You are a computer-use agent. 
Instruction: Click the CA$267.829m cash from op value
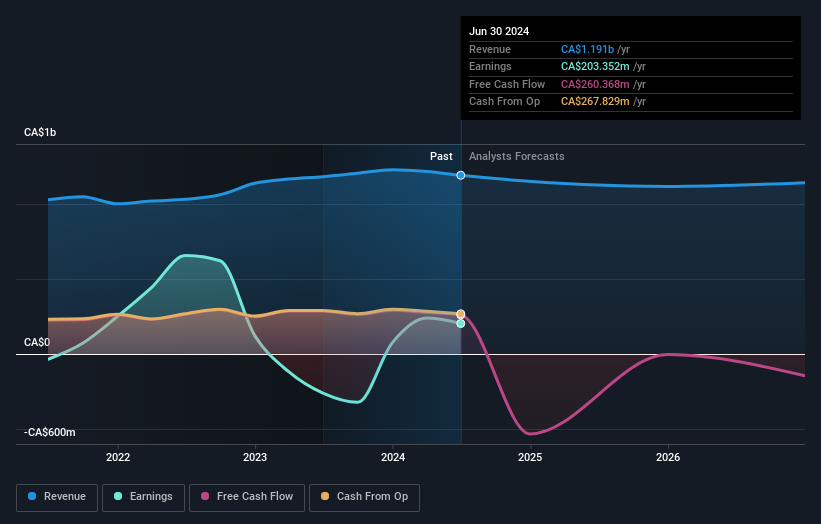click(595, 102)
